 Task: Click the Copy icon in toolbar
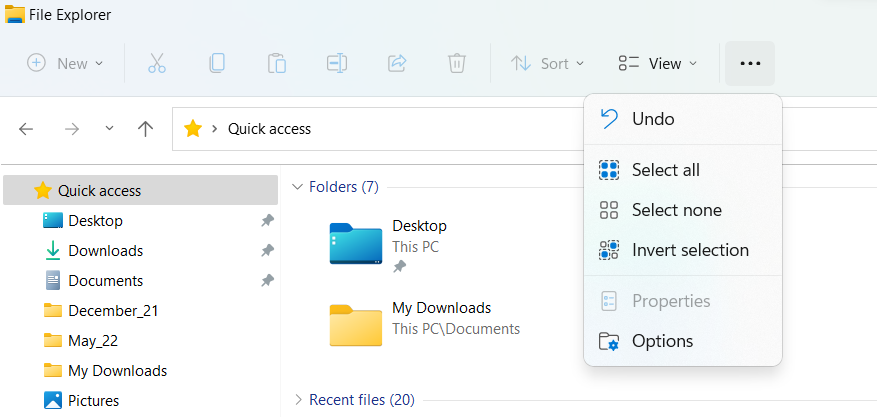tap(216, 63)
